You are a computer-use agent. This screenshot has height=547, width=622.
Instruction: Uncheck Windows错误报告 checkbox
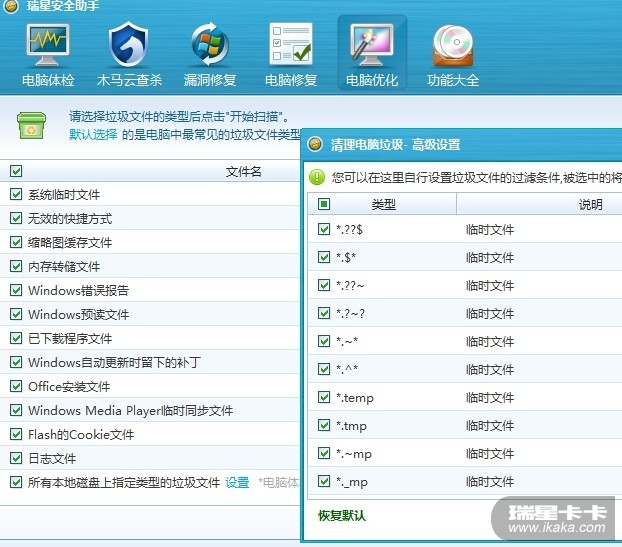tap(16, 290)
